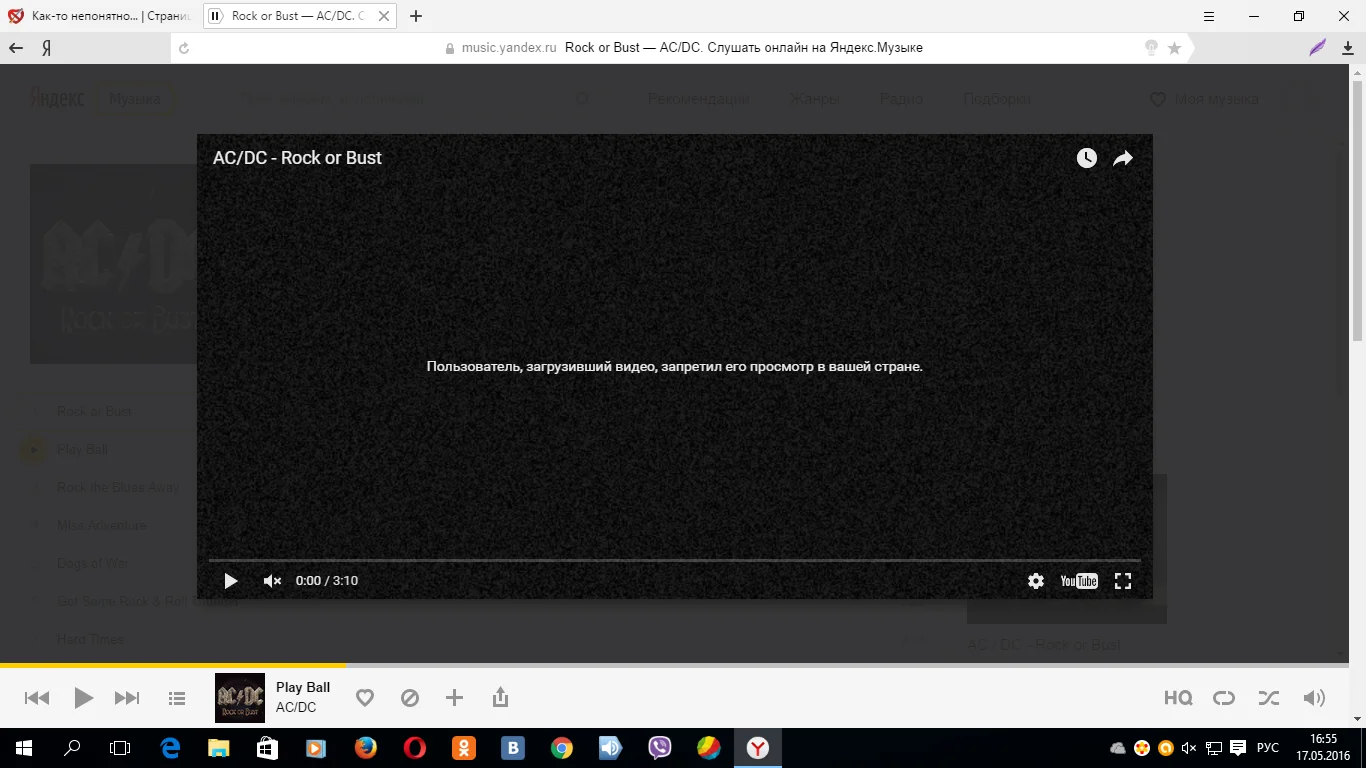Skip to previous track in music player

pyautogui.click(x=37, y=698)
